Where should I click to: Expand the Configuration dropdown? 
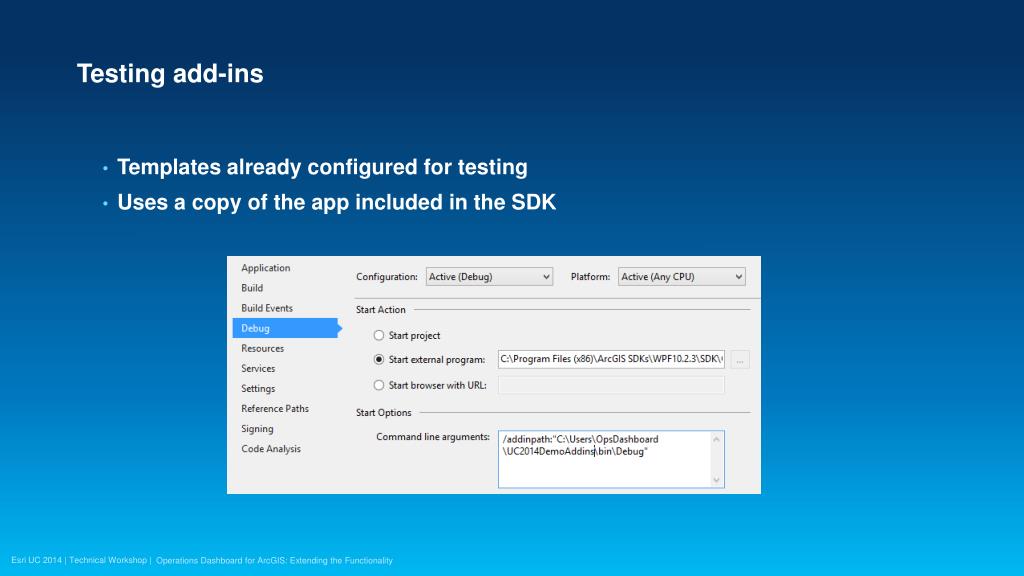489,277
